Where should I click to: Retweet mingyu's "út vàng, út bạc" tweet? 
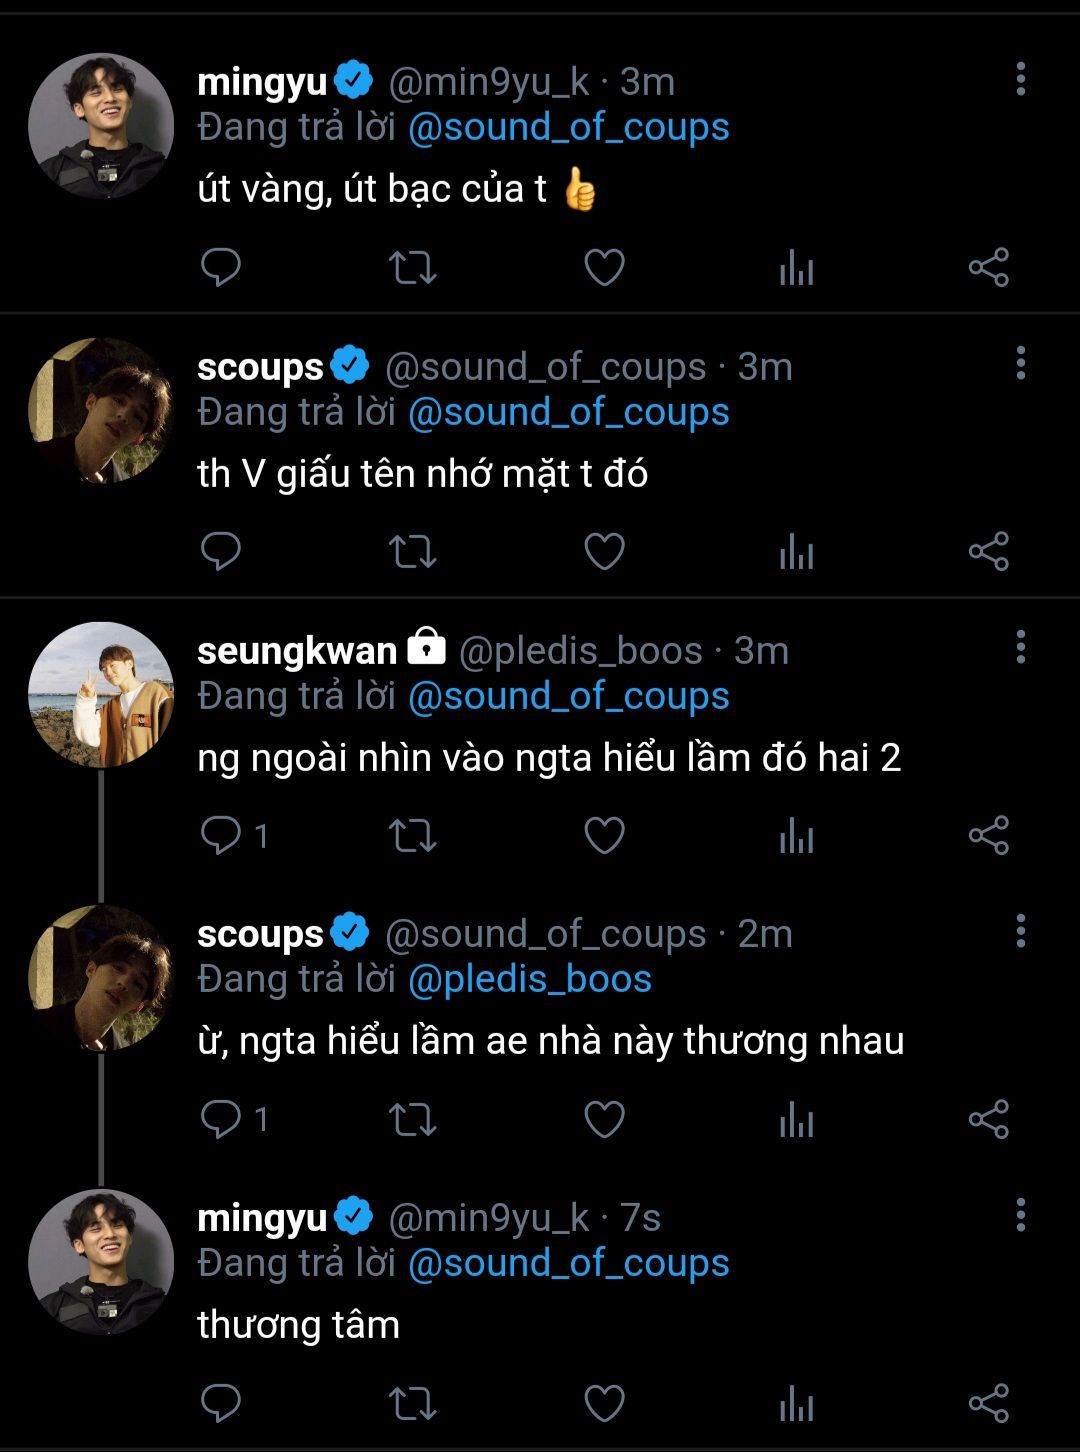point(412,268)
